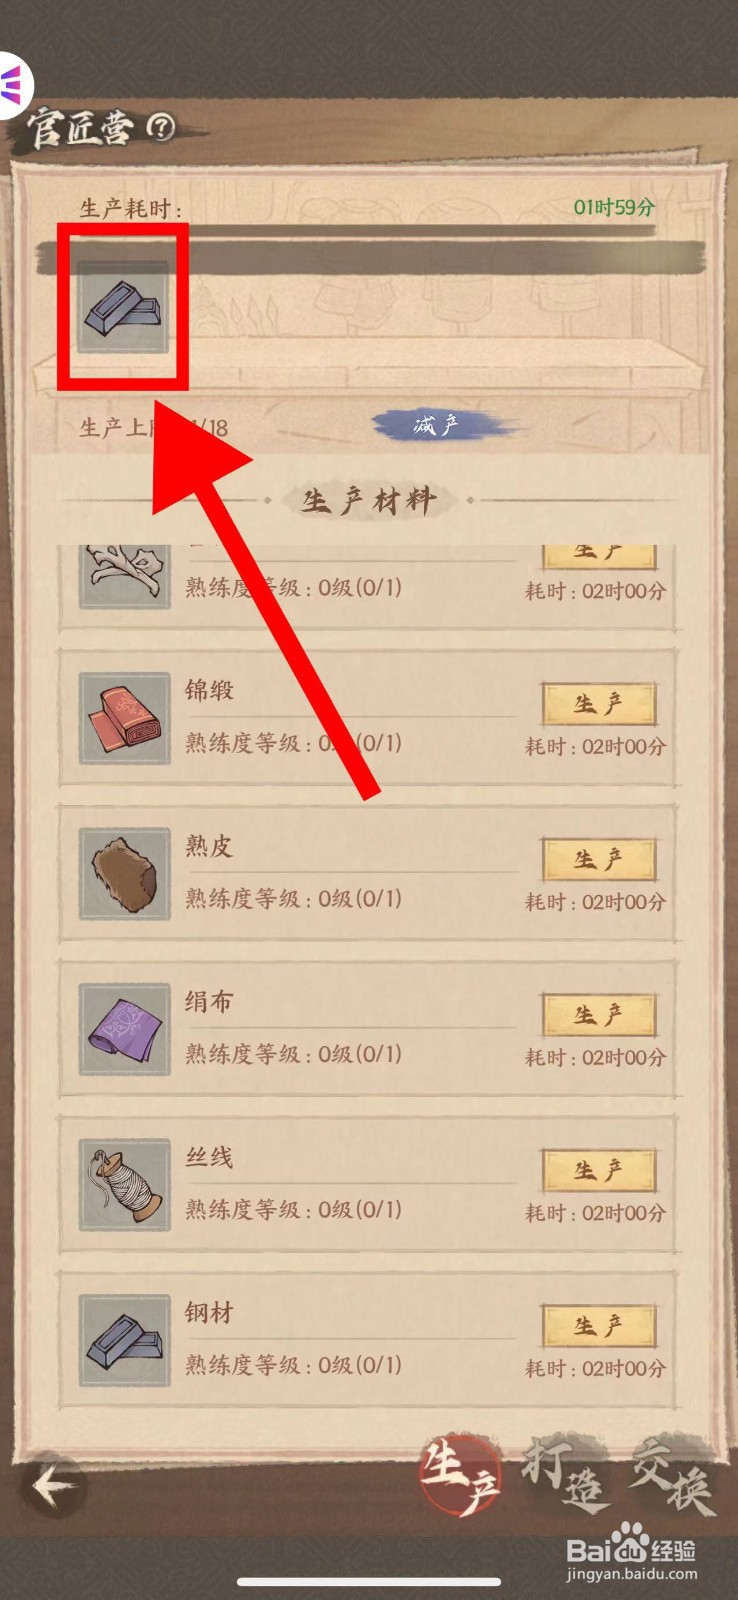Go back using the left arrow
Viewport: 738px width, 1600px height.
[53, 1484]
